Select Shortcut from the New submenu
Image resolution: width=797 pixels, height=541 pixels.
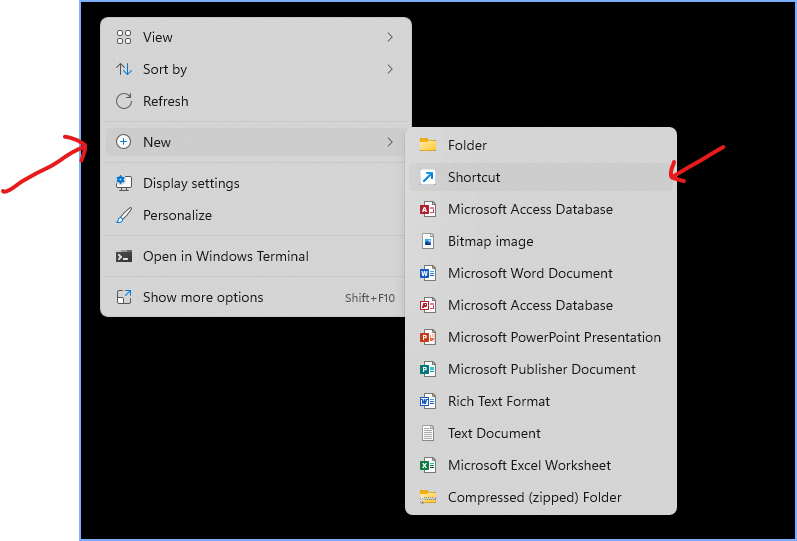[474, 177]
